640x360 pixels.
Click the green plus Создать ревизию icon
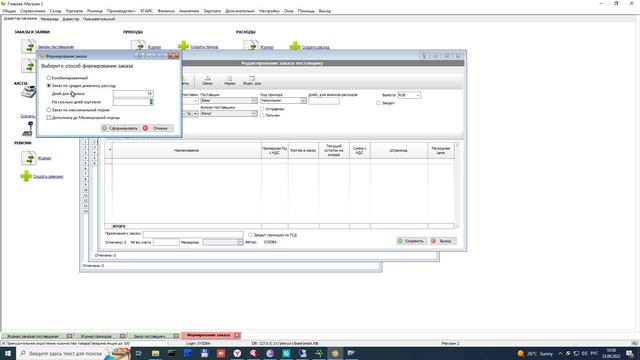[26, 176]
